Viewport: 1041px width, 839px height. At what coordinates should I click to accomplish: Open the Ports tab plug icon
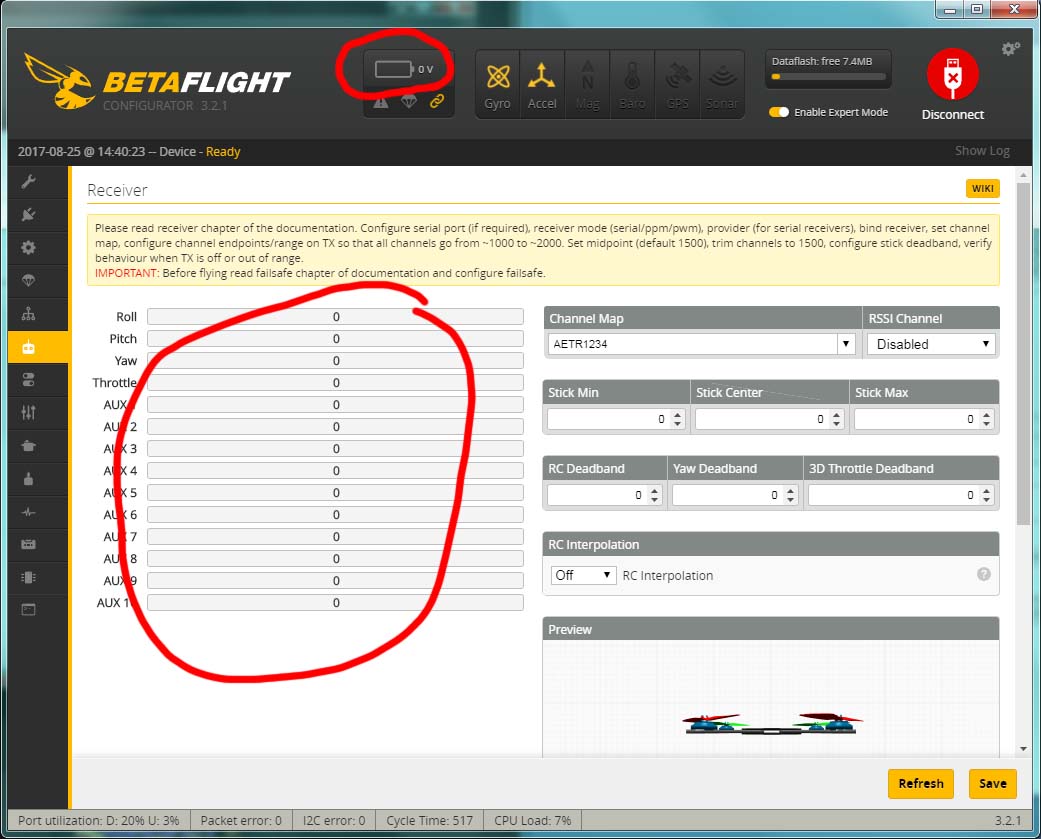pyautogui.click(x=28, y=214)
